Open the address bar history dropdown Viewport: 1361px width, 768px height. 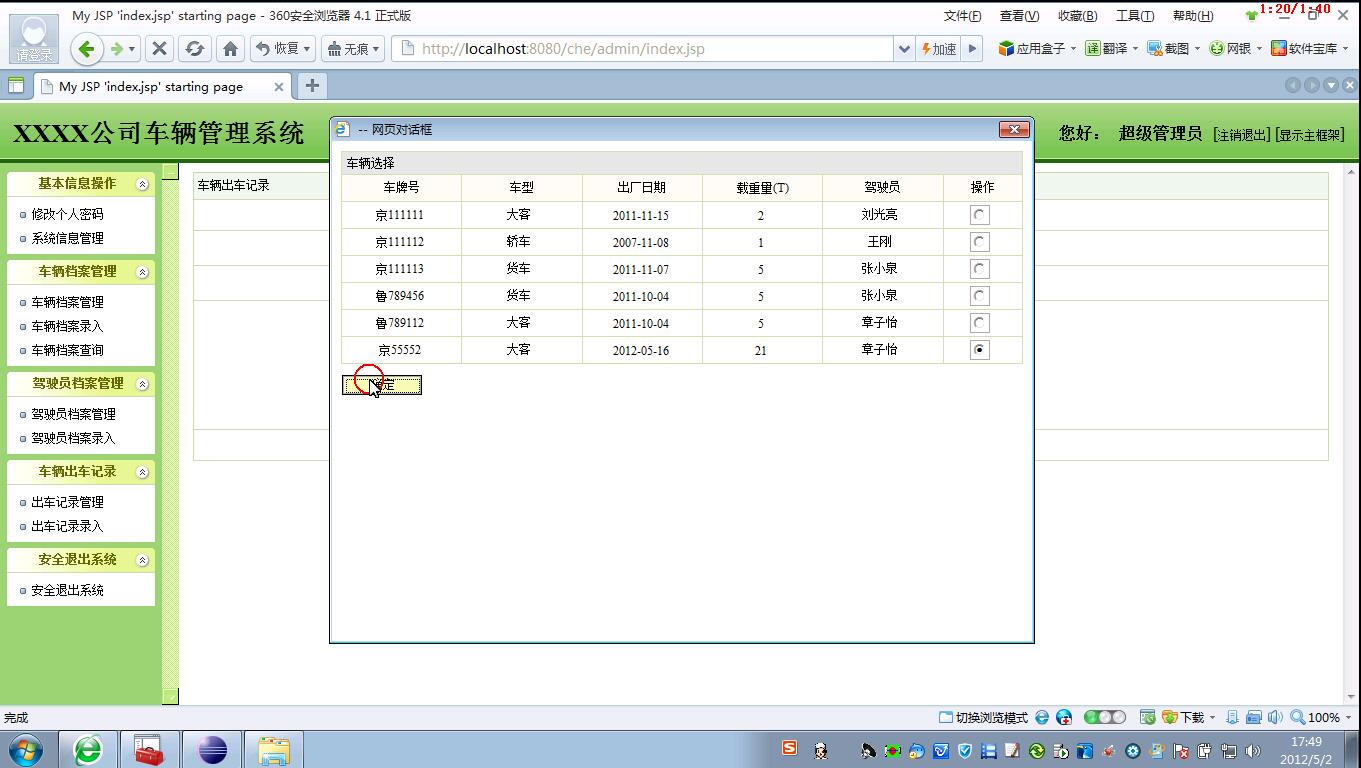904,48
